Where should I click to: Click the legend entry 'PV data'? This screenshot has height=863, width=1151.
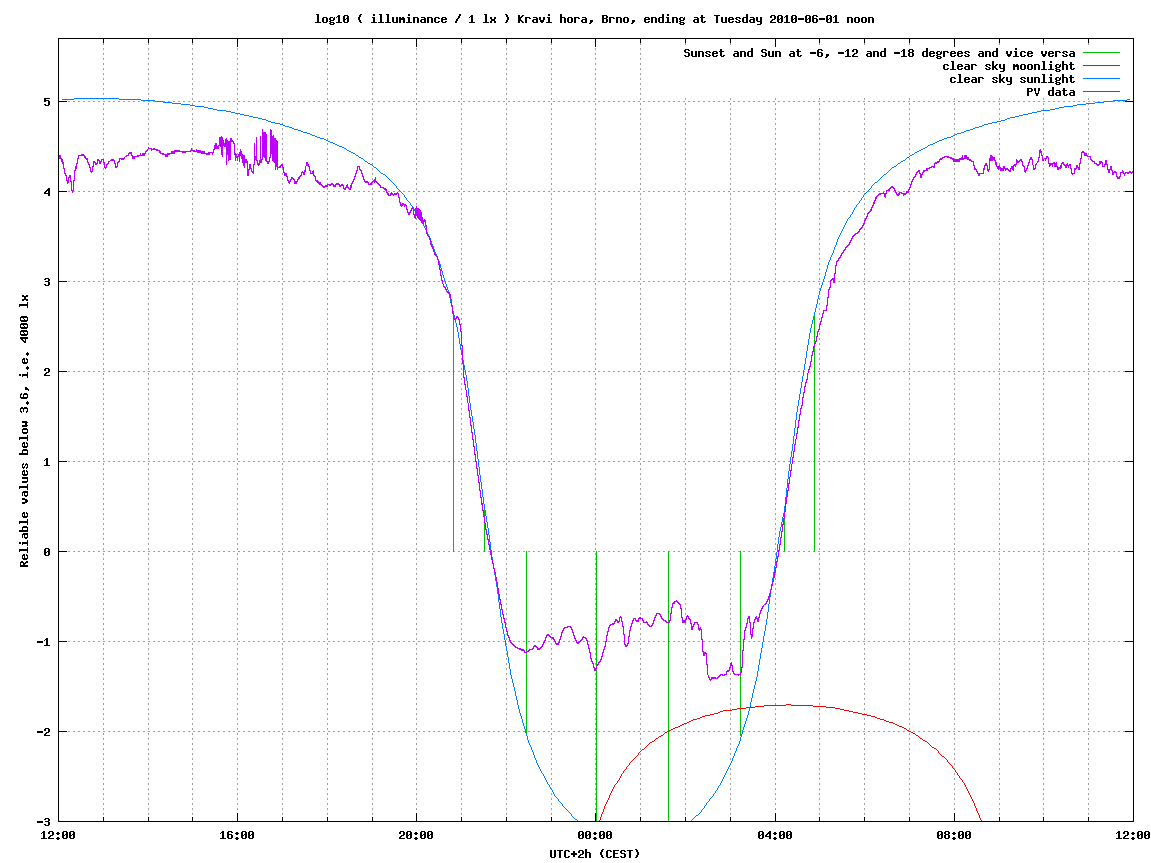click(1050, 92)
